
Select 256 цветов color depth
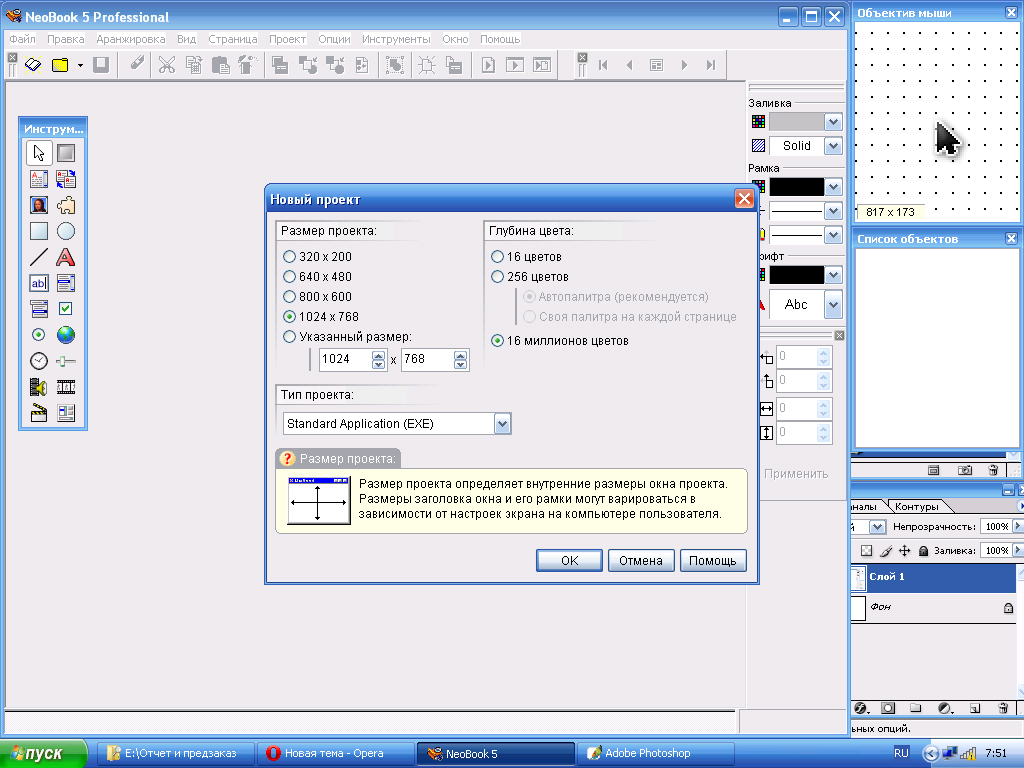click(x=498, y=277)
